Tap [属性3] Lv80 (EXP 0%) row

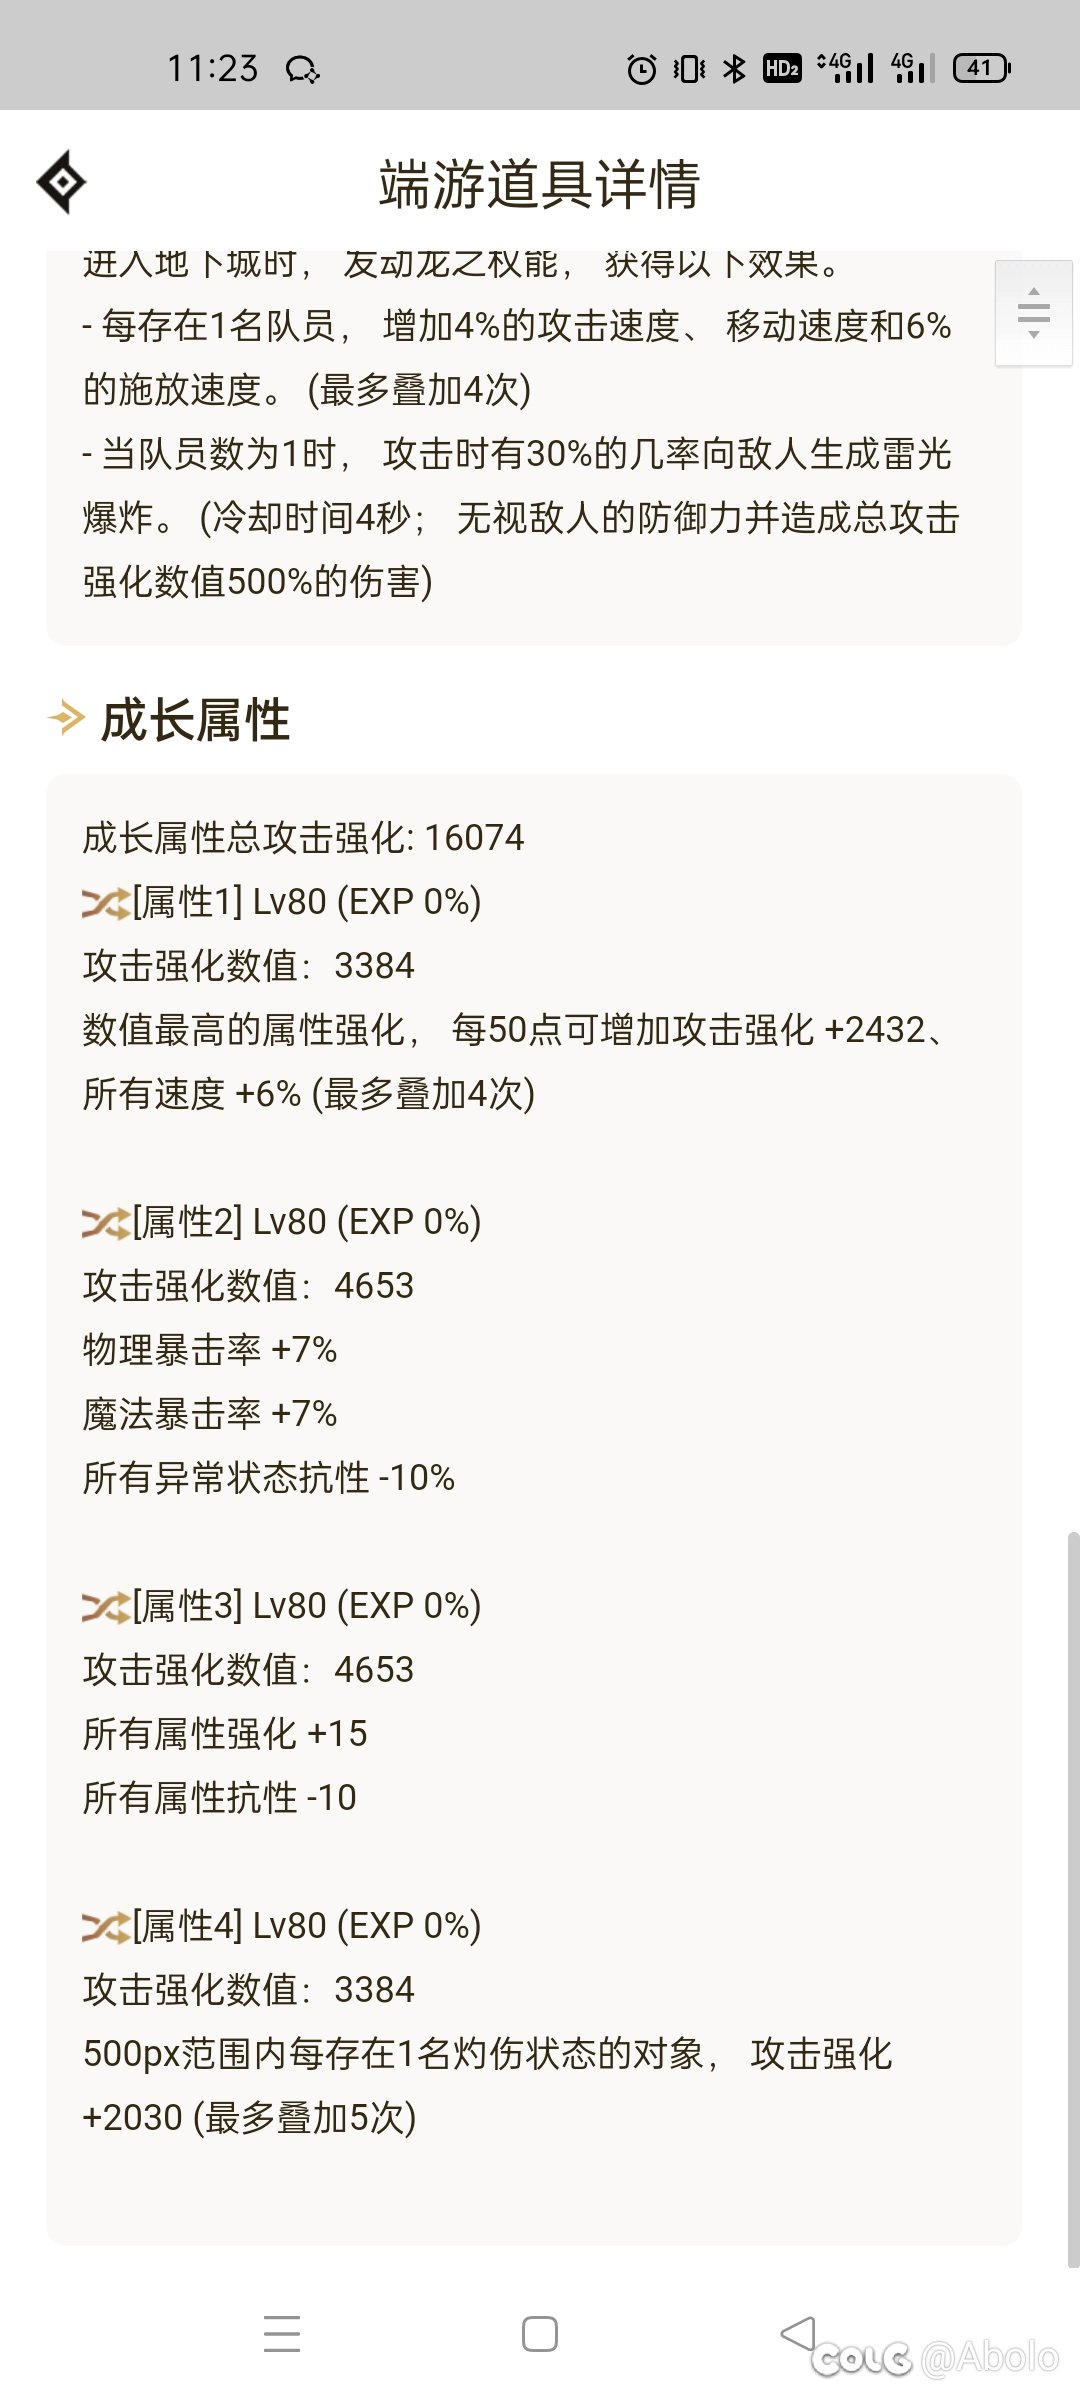pyautogui.click(x=282, y=1606)
